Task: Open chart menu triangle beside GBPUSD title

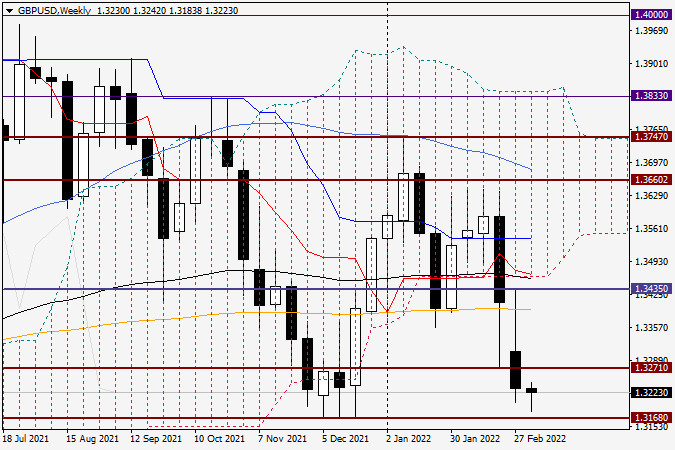Action: point(9,11)
